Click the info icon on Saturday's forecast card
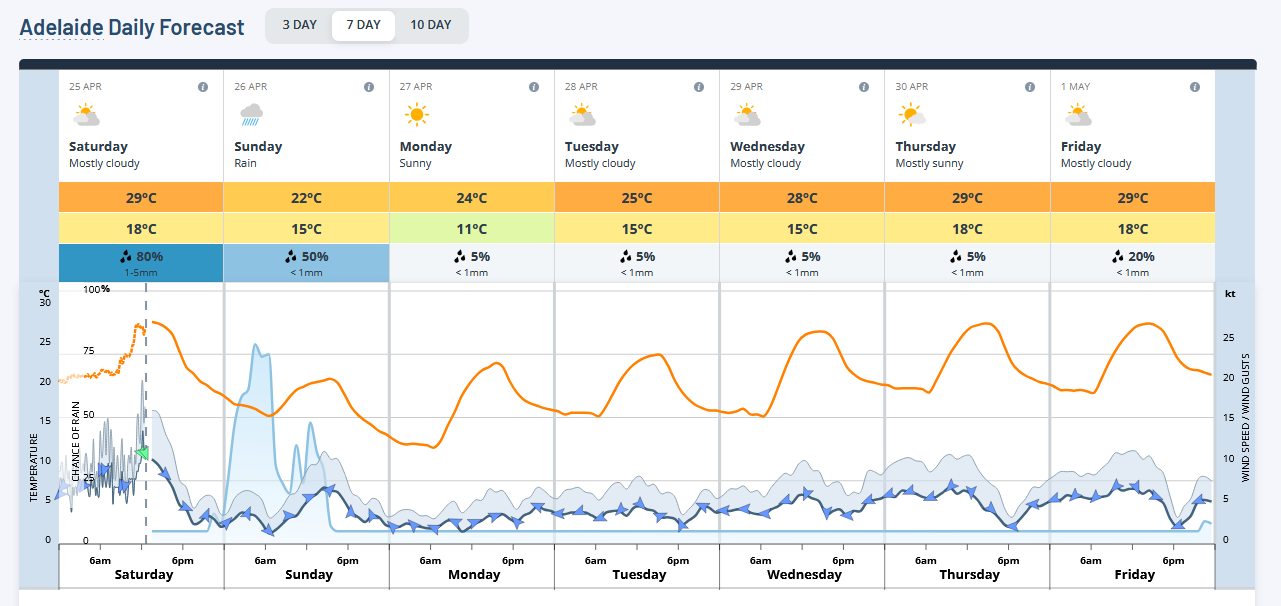The image size is (1281, 606). pyautogui.click(x=203, y=87)
